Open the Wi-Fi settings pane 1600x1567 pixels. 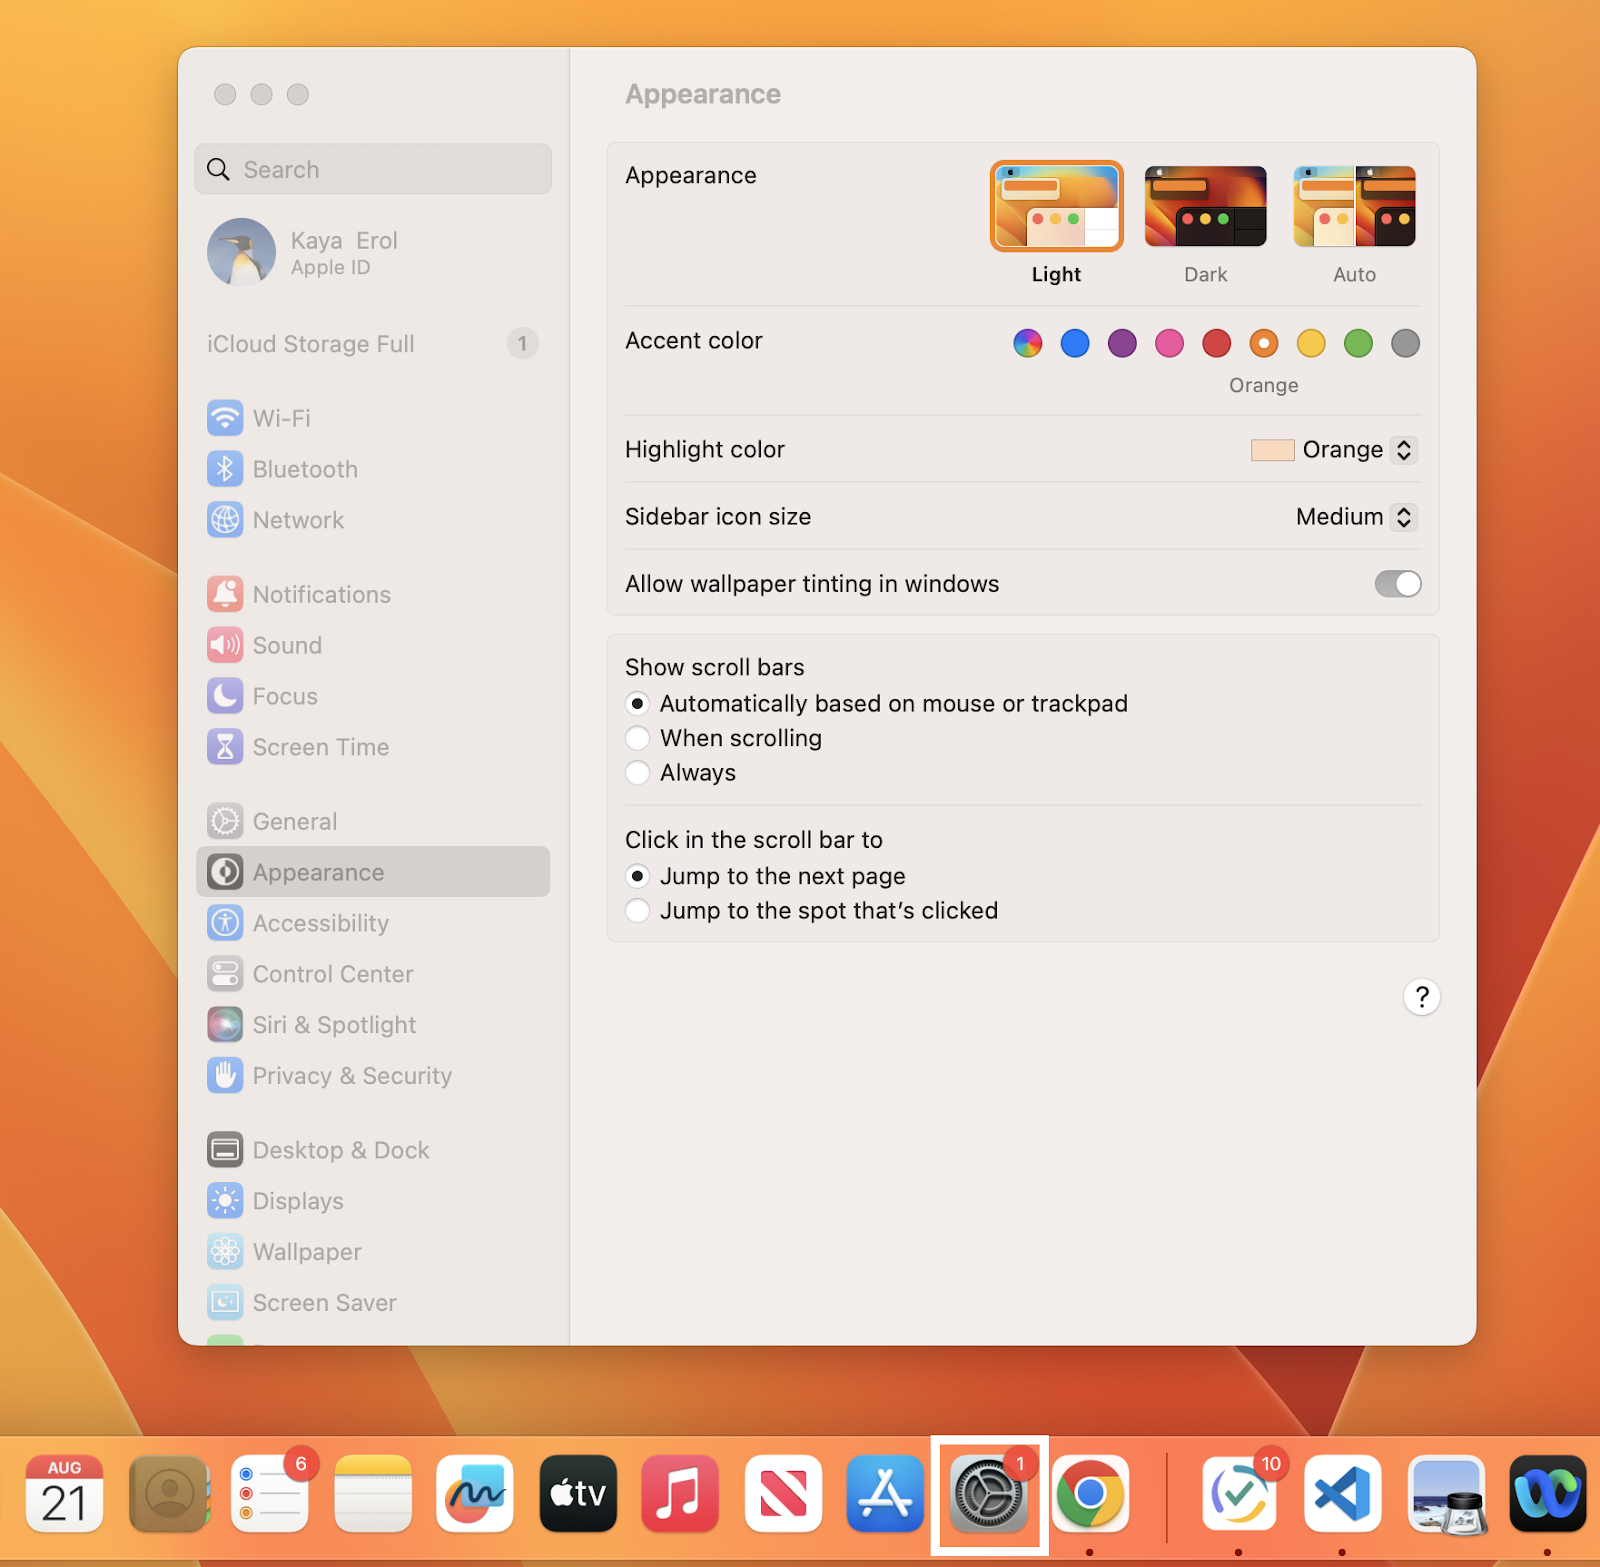pos(372,418)
